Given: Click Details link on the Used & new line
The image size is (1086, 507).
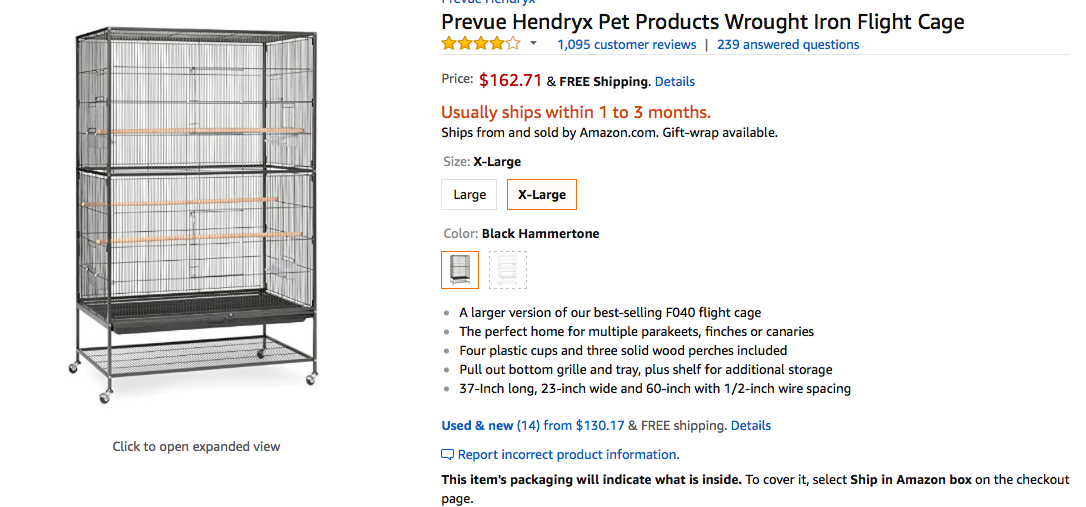Looking at the screenshot, I should tap(751, 426).
